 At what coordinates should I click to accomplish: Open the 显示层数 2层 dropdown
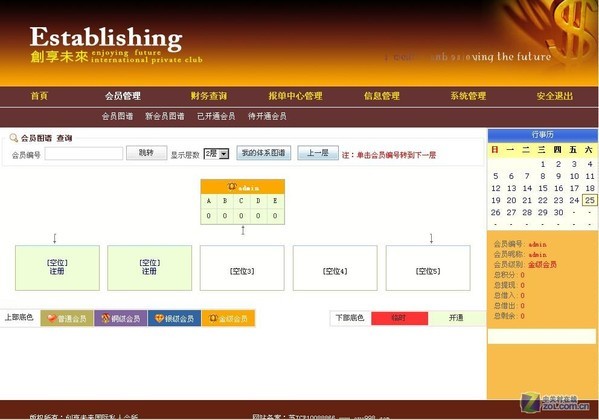click(x=216, y=154)
